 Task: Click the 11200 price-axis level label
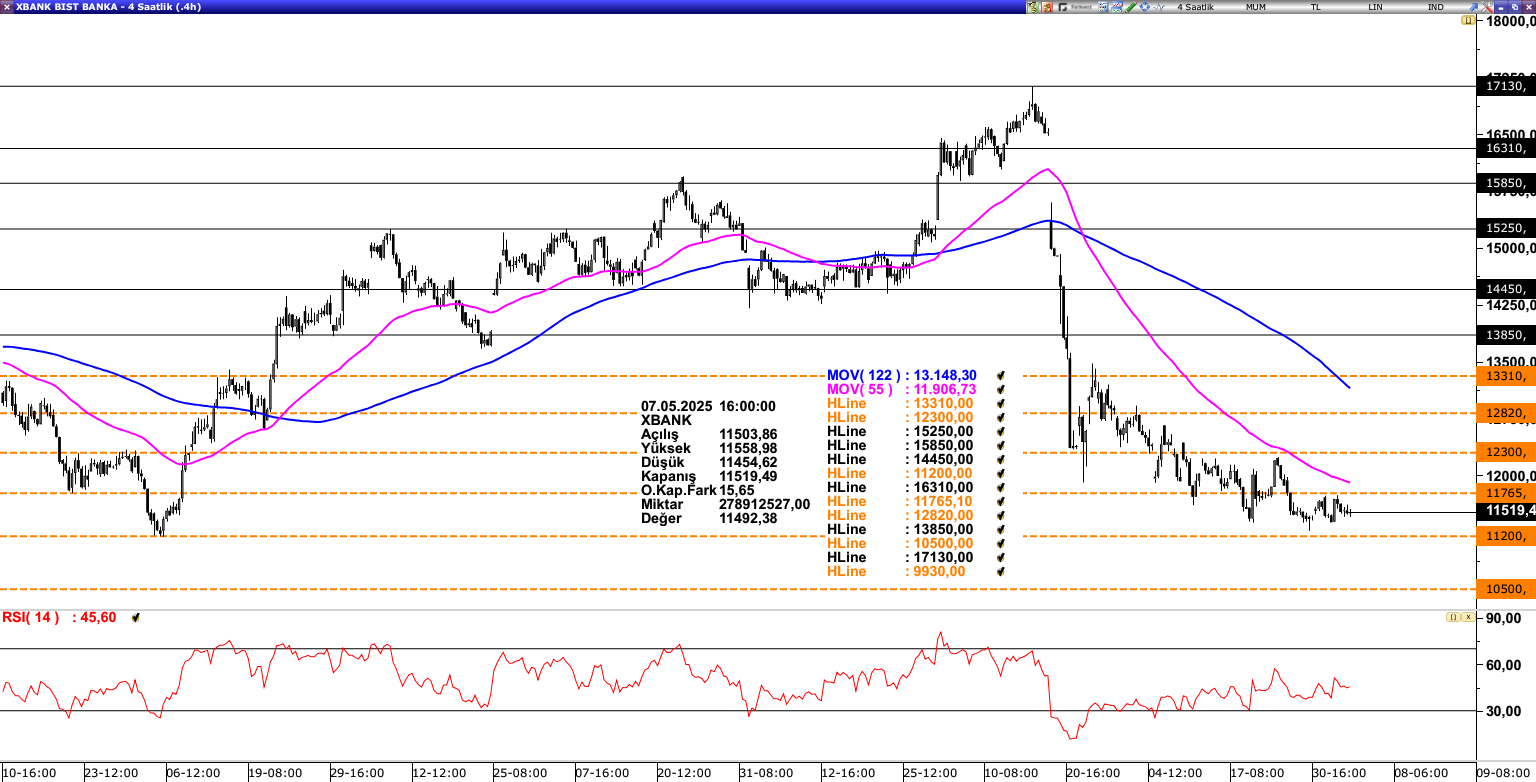[1505, 536]
